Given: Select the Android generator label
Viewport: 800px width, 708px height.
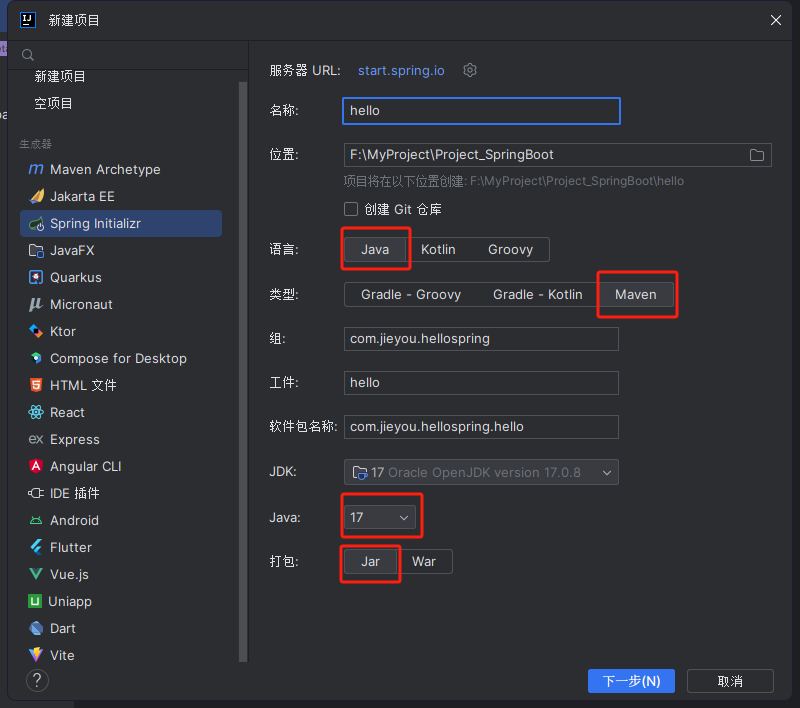Looking at the screenshot, I should (74, 520).
